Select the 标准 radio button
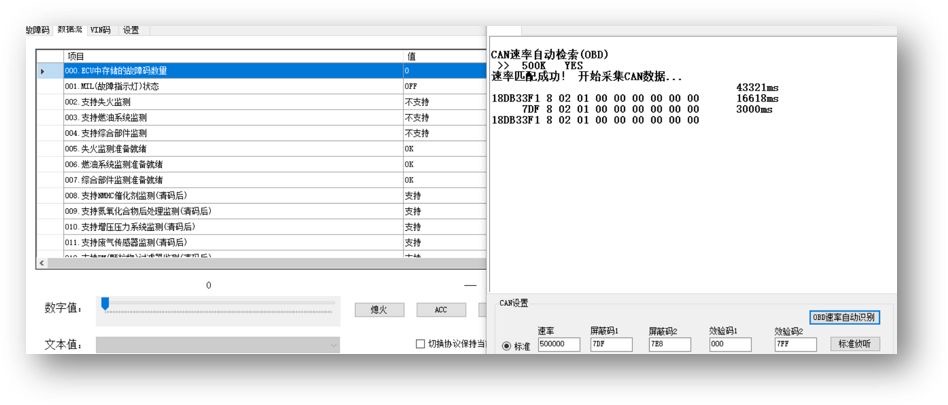Screen dimensions: 948x405 click(x=507, y=347)
